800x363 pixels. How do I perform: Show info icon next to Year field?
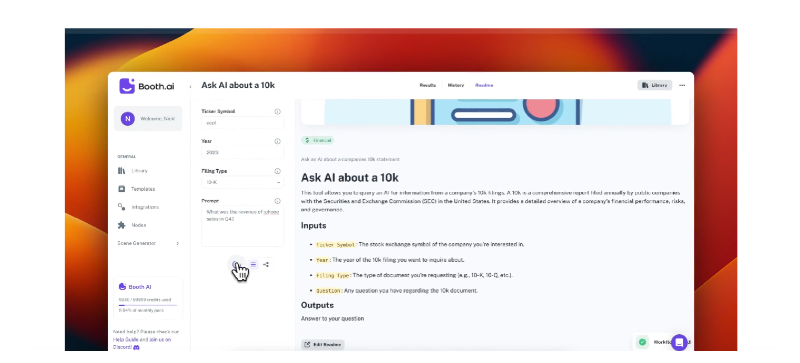[278, 141]
